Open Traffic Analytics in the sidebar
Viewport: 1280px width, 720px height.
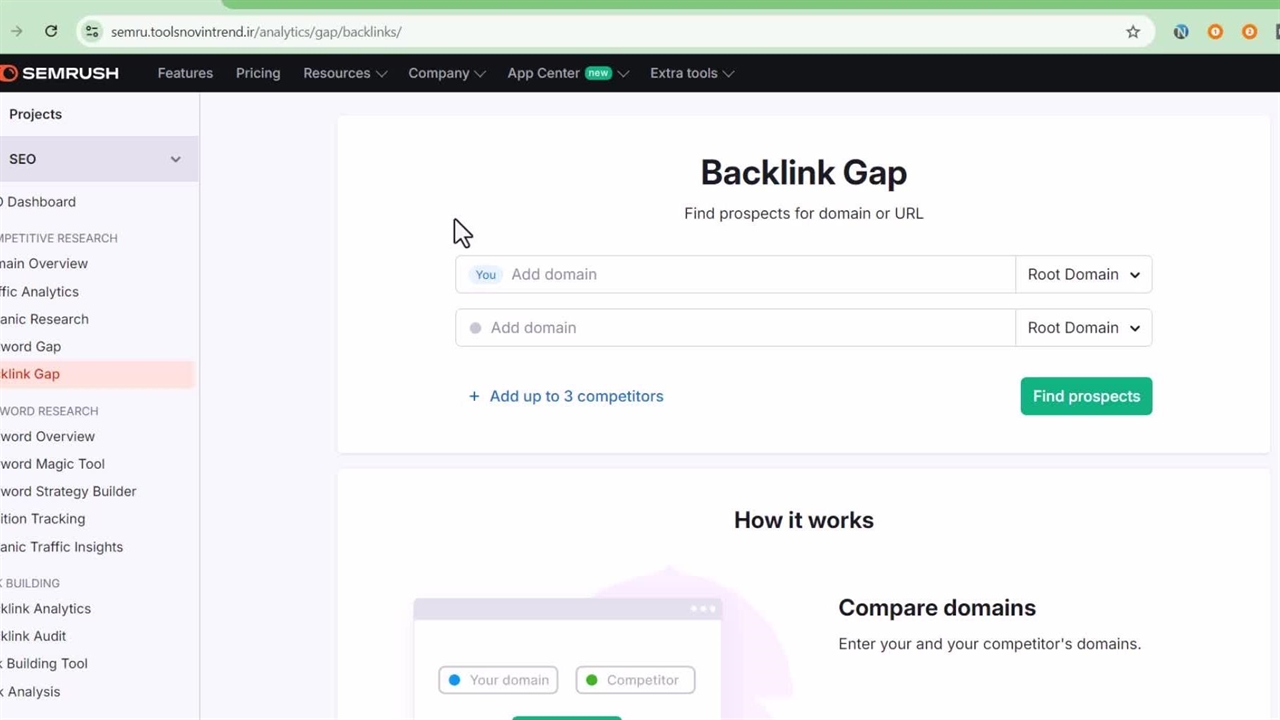pos(39,292)
